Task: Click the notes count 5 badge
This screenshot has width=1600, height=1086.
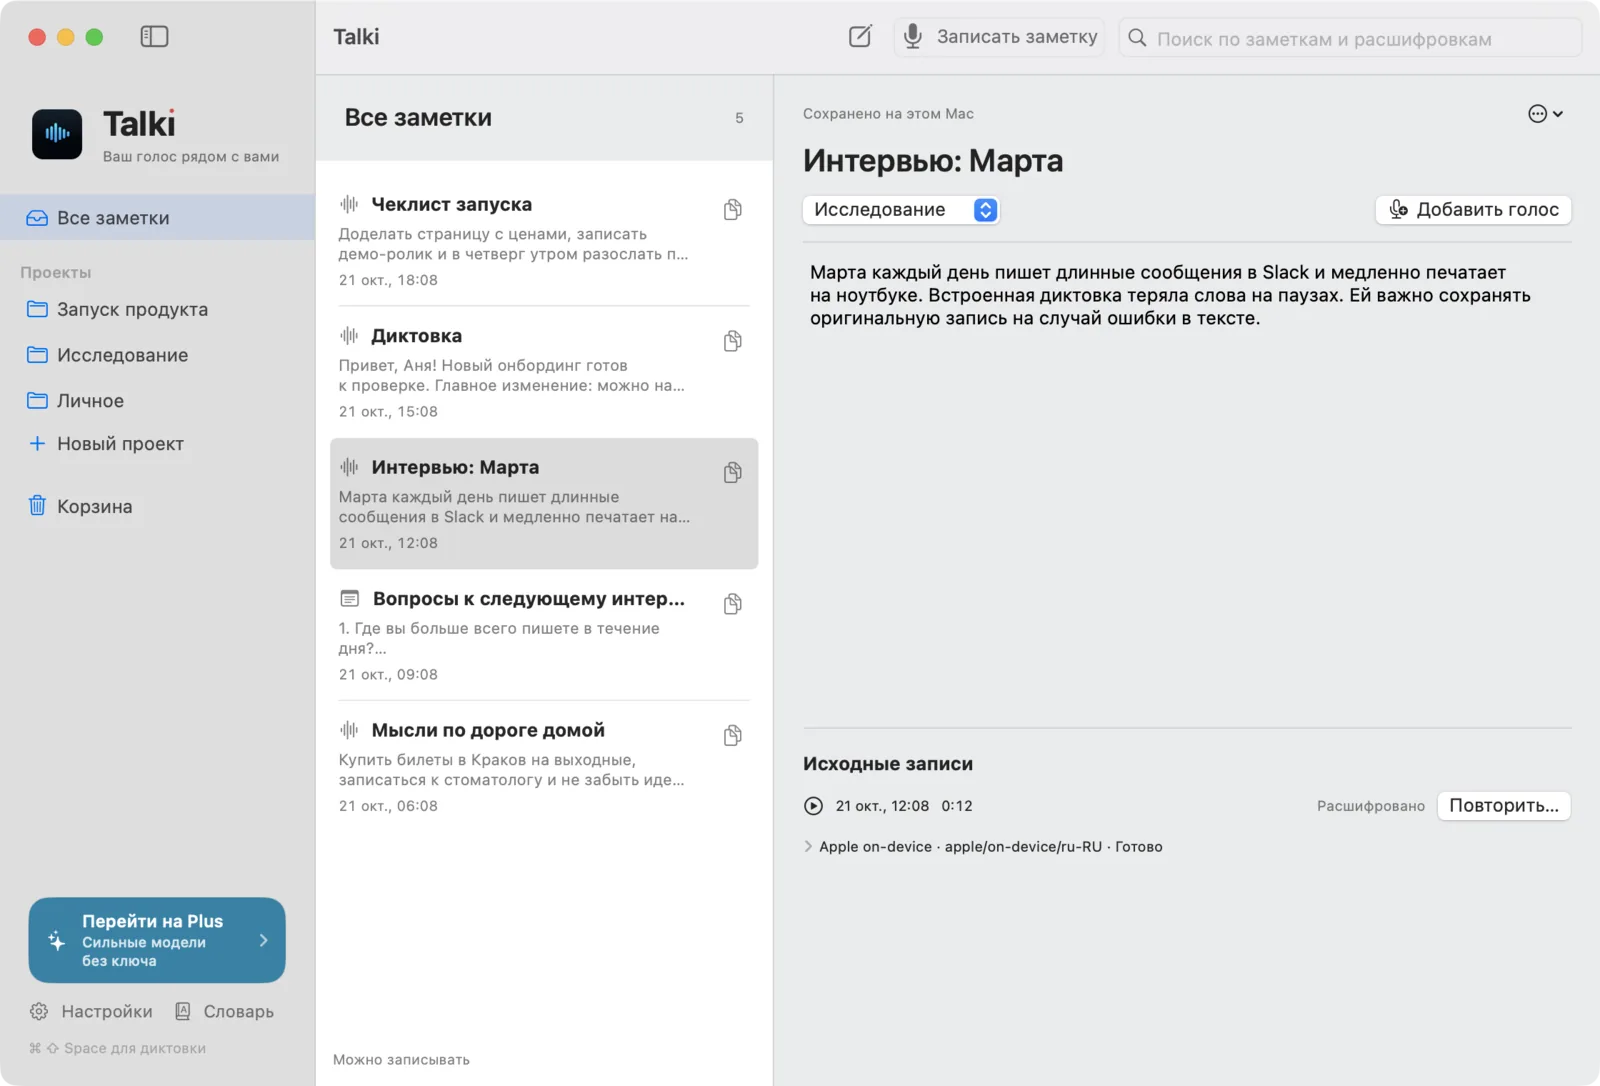Action: 739,118
